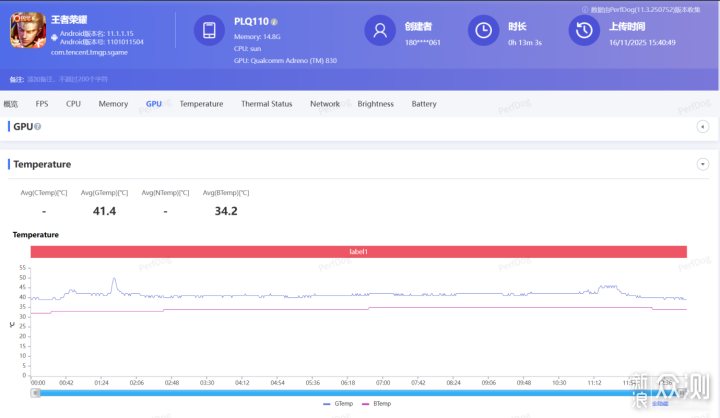Screen dimensions: 720x418
Task: Click the upload time history icon
Action: click(x=582, y=31)
